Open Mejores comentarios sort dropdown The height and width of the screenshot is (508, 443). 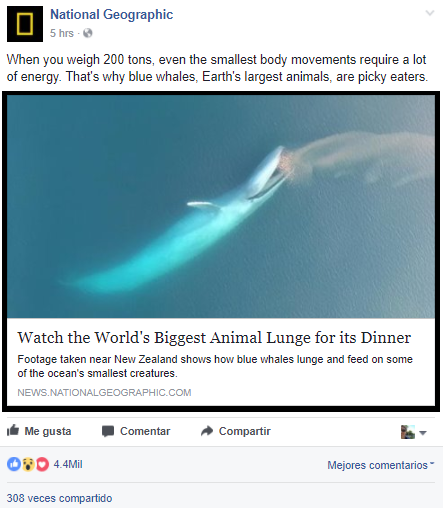pyautogui.click(x=381, y=465)
